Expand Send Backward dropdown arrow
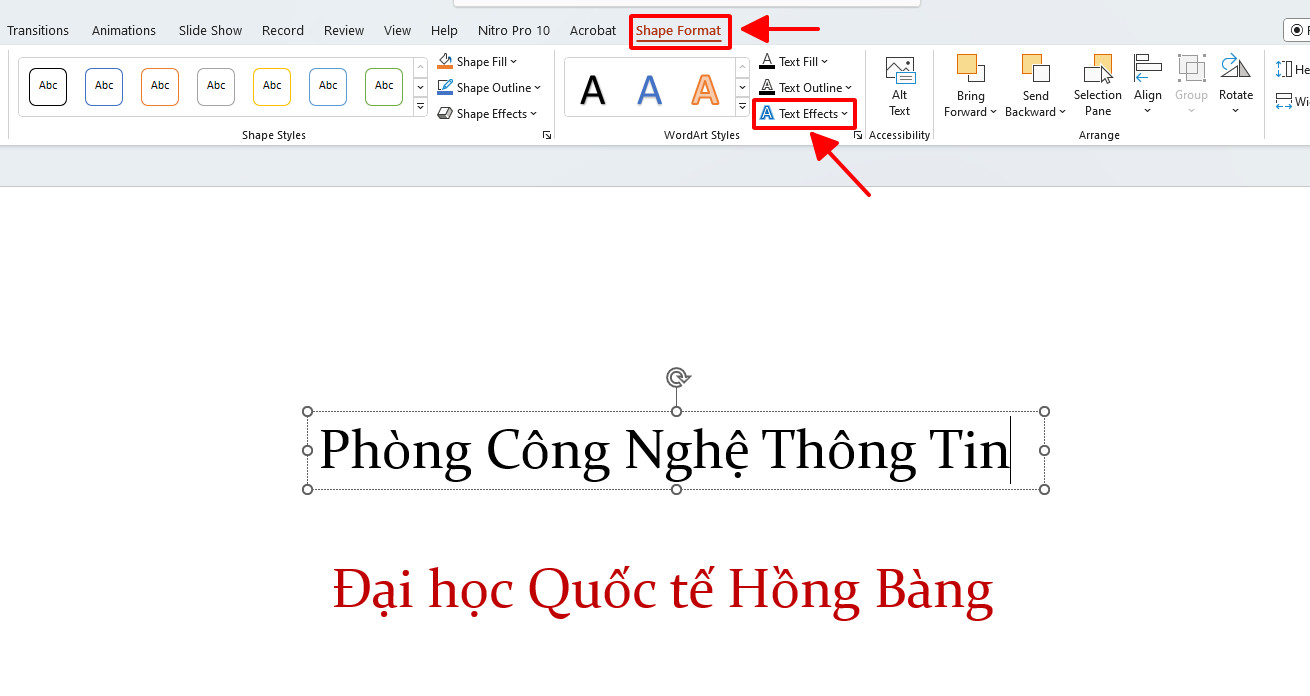This screenshot has width=1310, height=696. (x=1063, y=112)
